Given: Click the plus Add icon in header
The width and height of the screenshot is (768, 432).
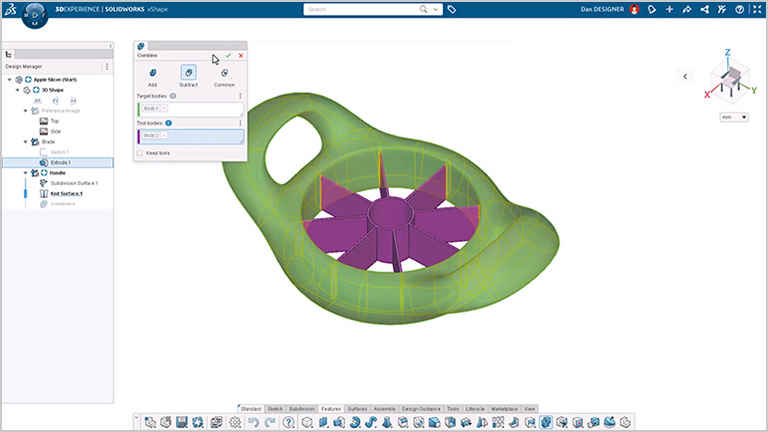Looking at the screenshot, I should tap(669, 9).
